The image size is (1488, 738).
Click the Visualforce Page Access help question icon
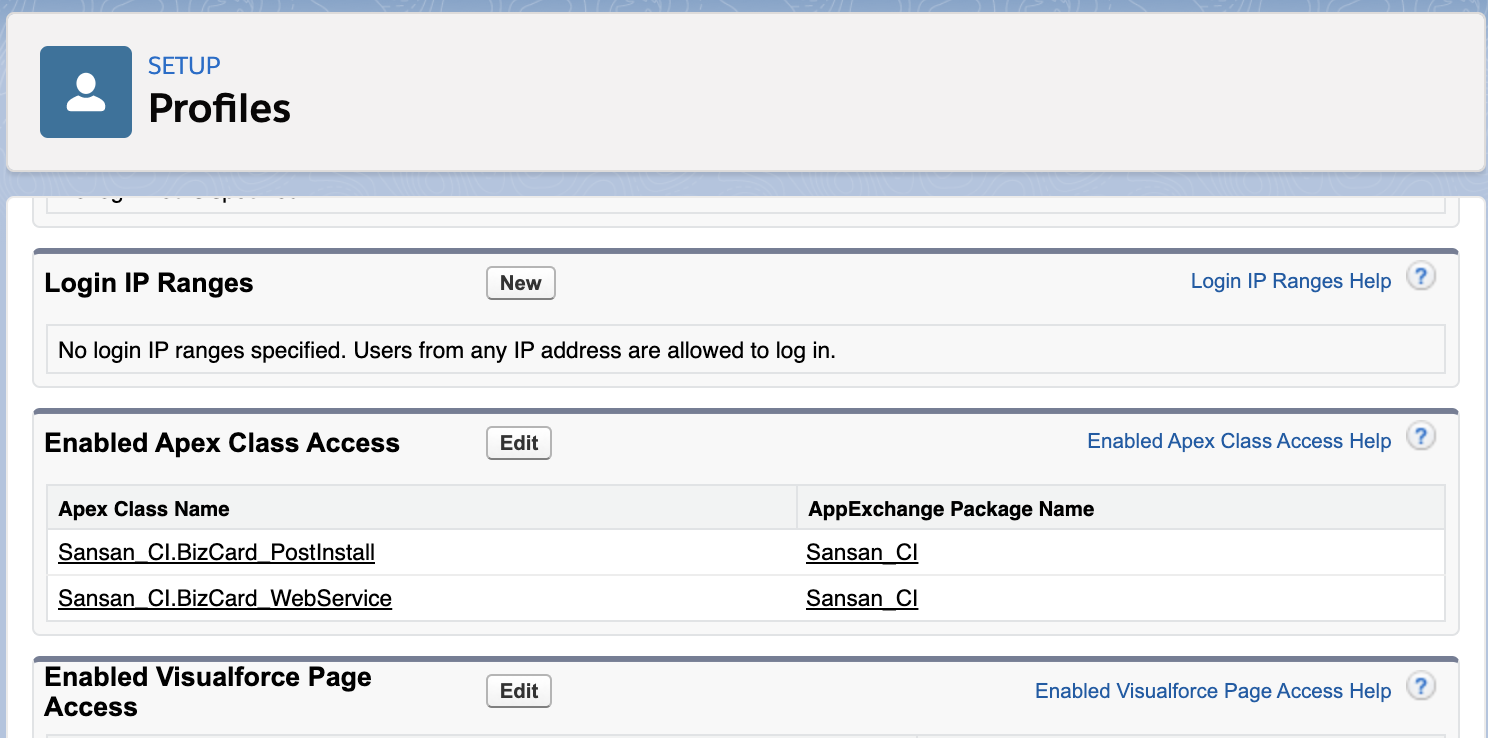(x=1421, y=687)
